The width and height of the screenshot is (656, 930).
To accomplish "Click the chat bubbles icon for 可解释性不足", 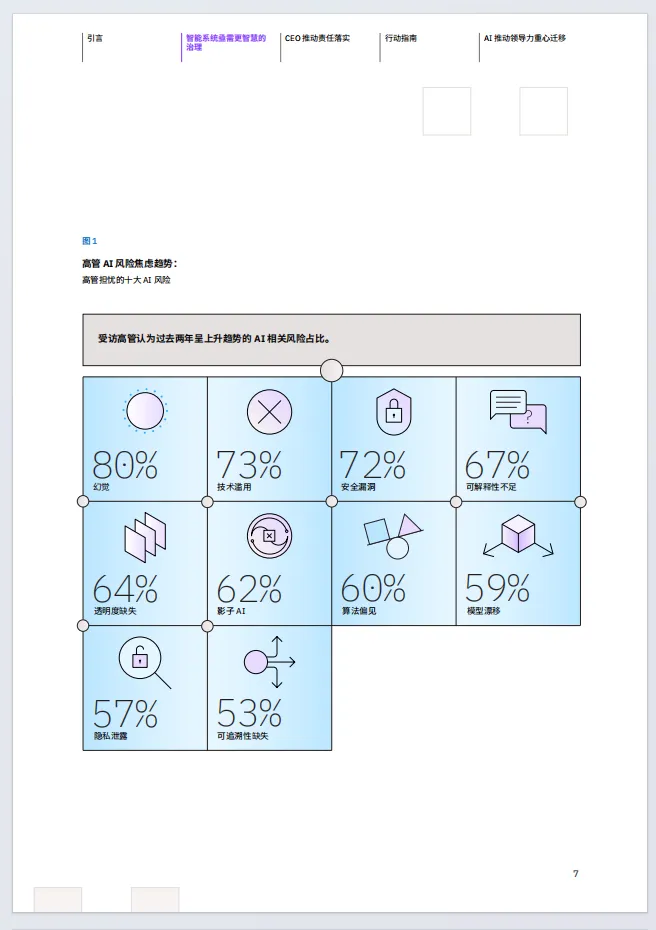I will (518, 411).
